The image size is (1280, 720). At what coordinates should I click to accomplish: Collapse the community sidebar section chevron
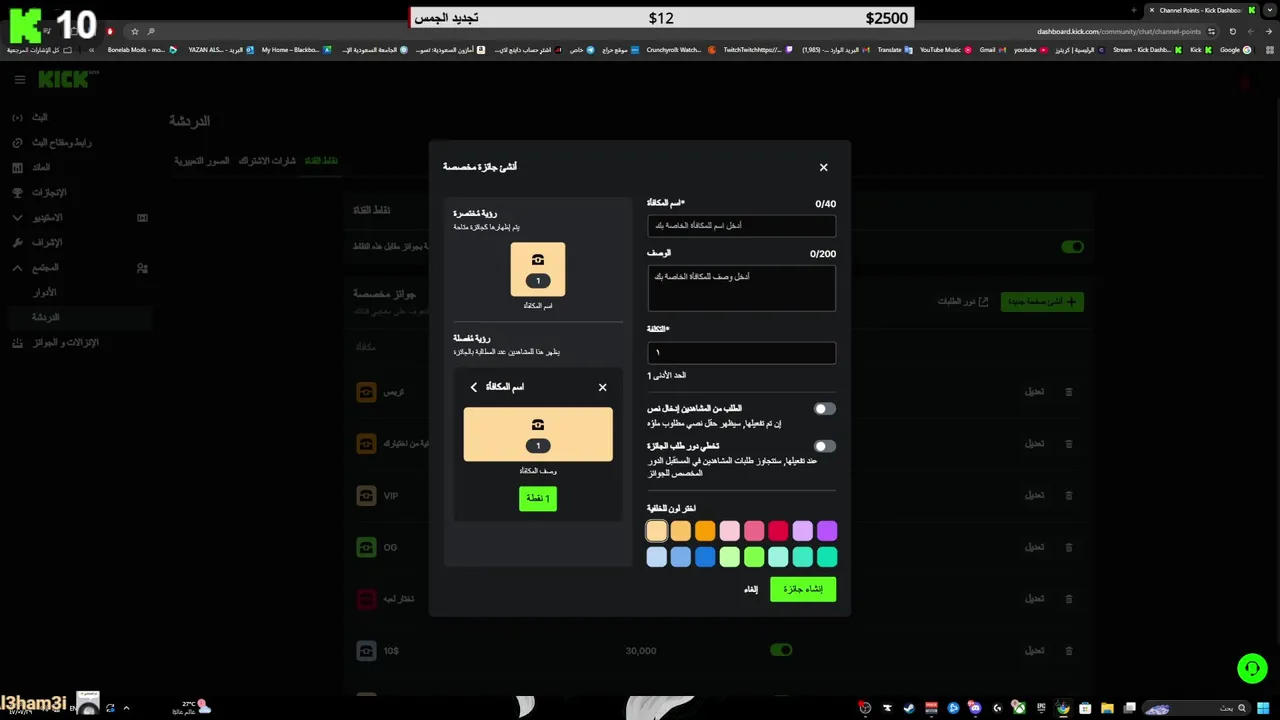(17, 268)
